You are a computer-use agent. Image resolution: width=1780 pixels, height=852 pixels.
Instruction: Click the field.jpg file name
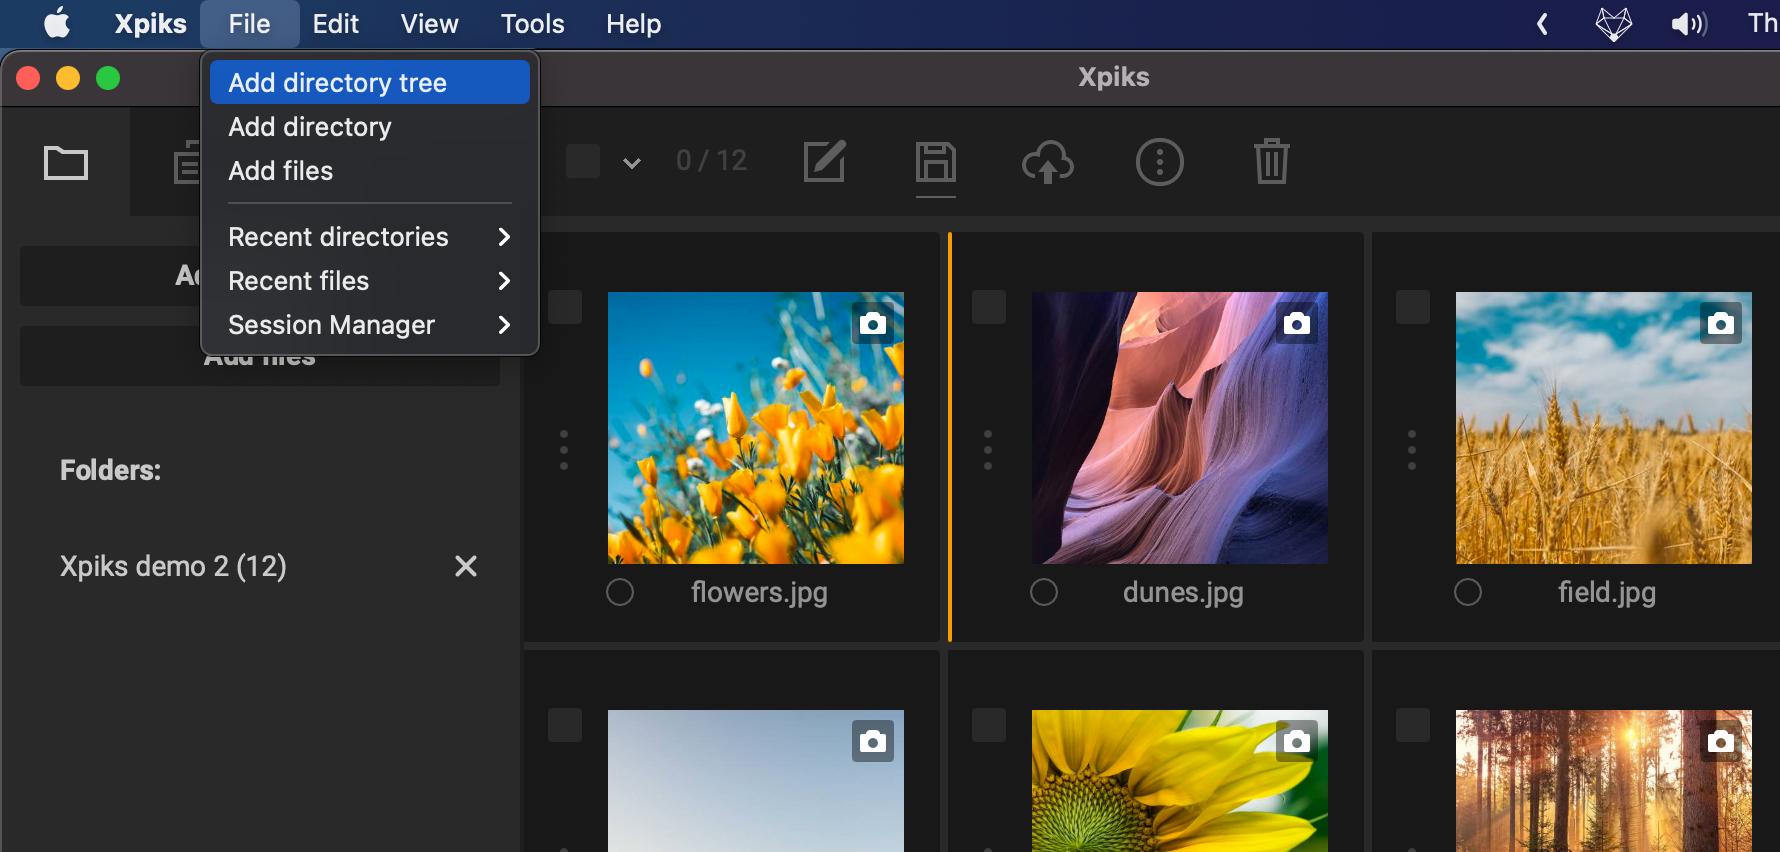(1607, 593)
